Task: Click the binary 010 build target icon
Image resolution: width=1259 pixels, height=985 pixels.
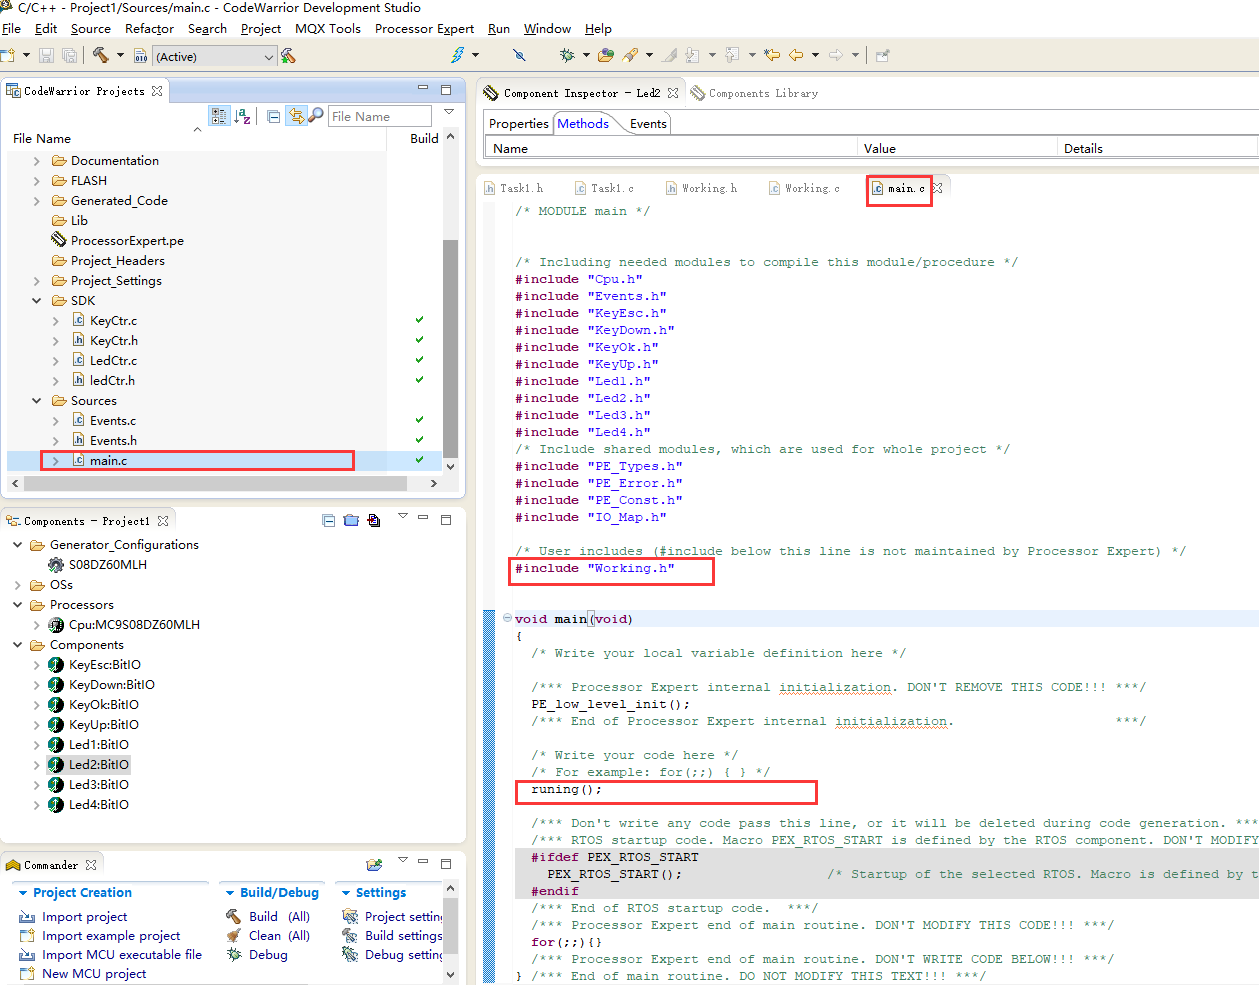Action: 141,56
